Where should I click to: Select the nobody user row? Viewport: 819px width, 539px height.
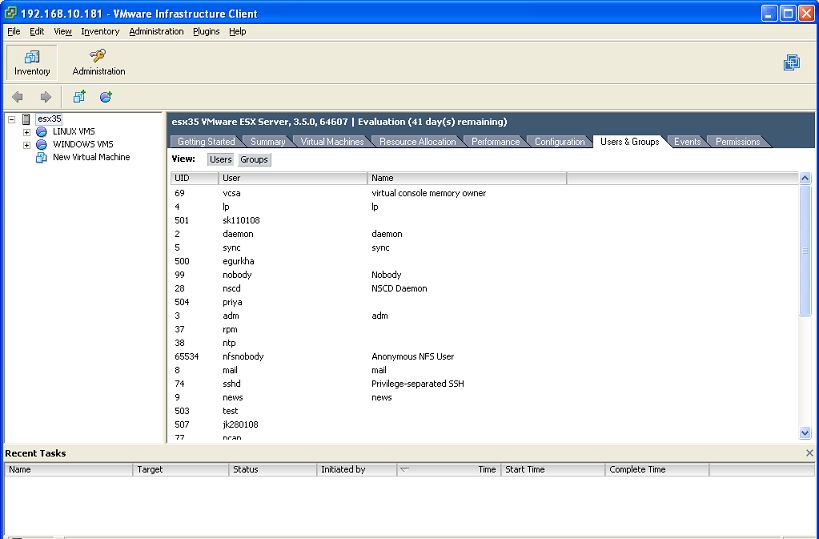click(x=485, y=275)
